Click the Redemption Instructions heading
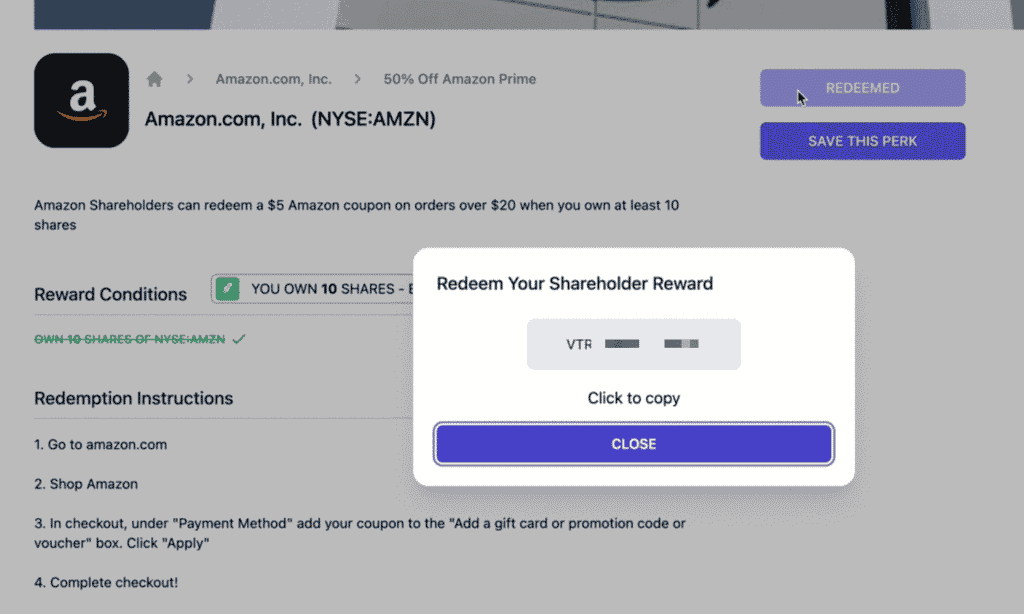Viewport: 1024px width, 614px height. [x=133, y=398]
